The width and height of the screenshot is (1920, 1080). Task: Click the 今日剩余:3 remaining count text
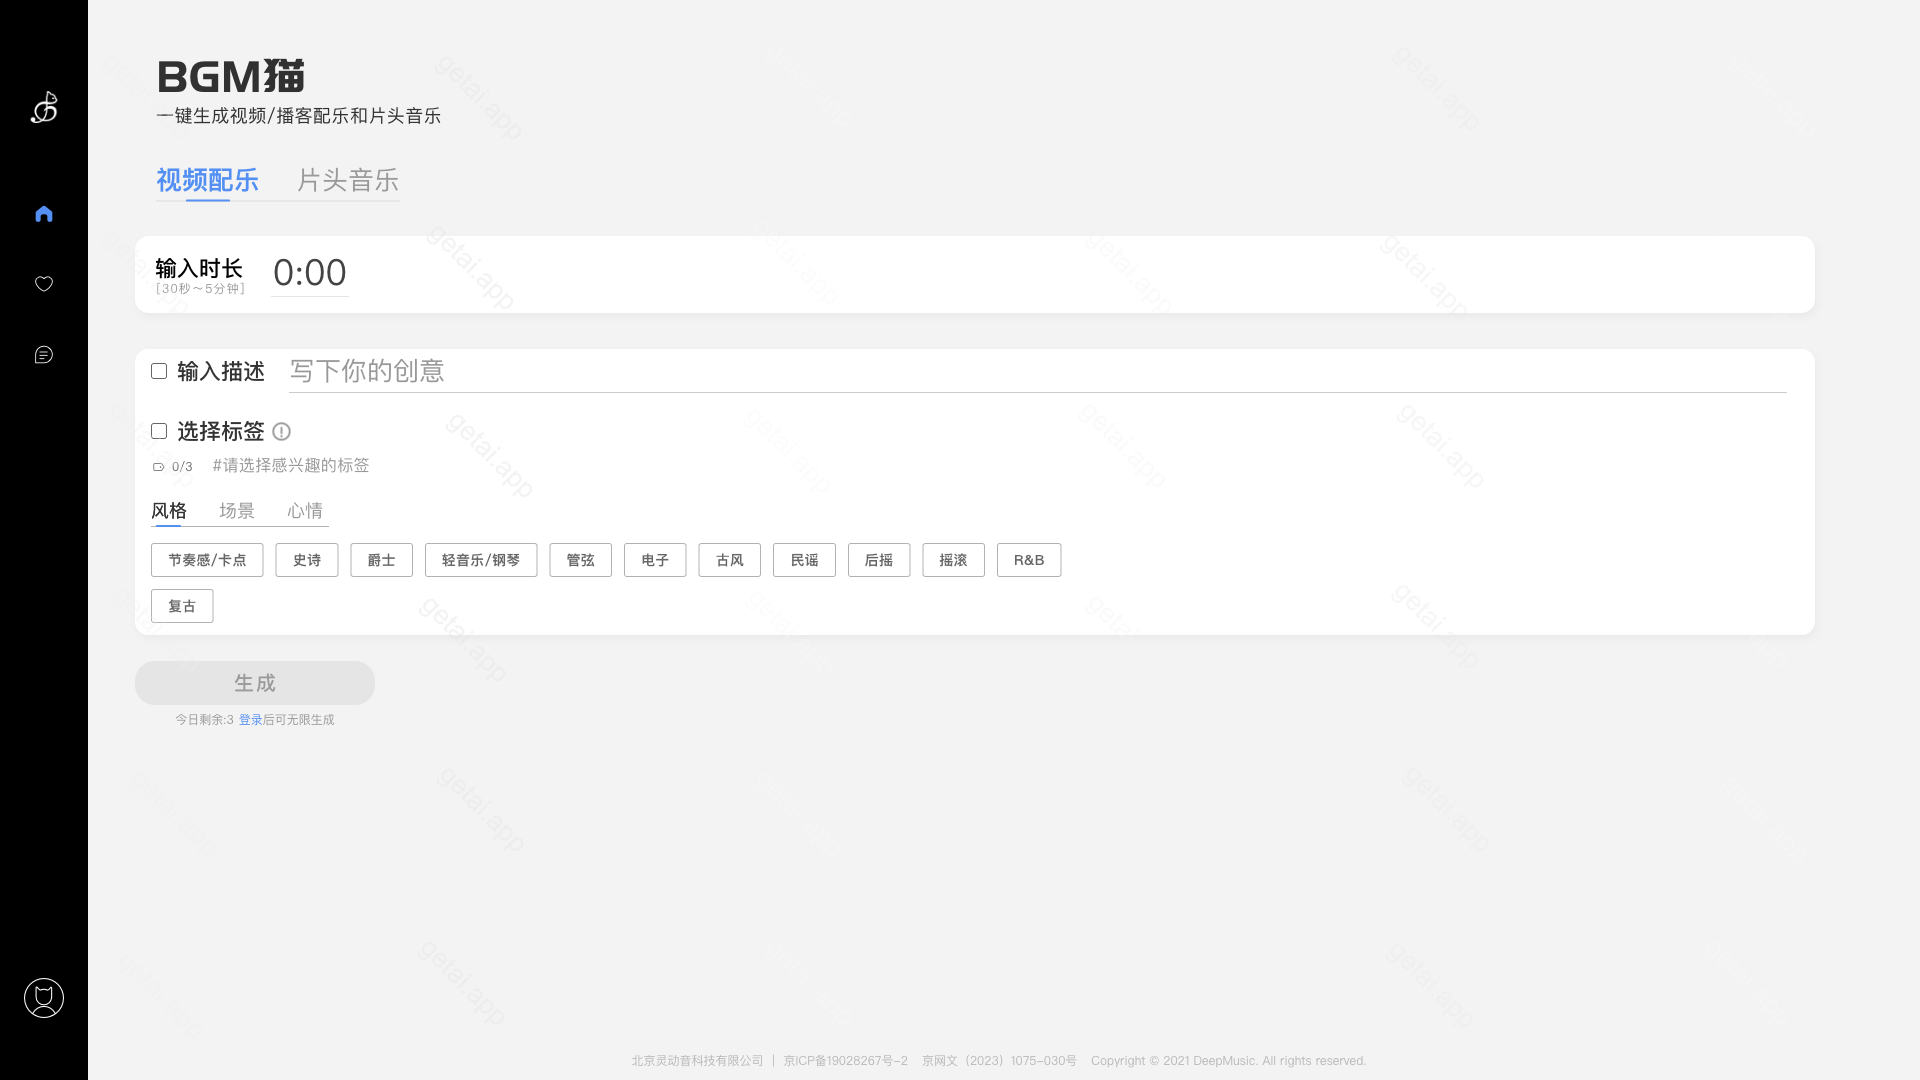(x=204, y=720)
